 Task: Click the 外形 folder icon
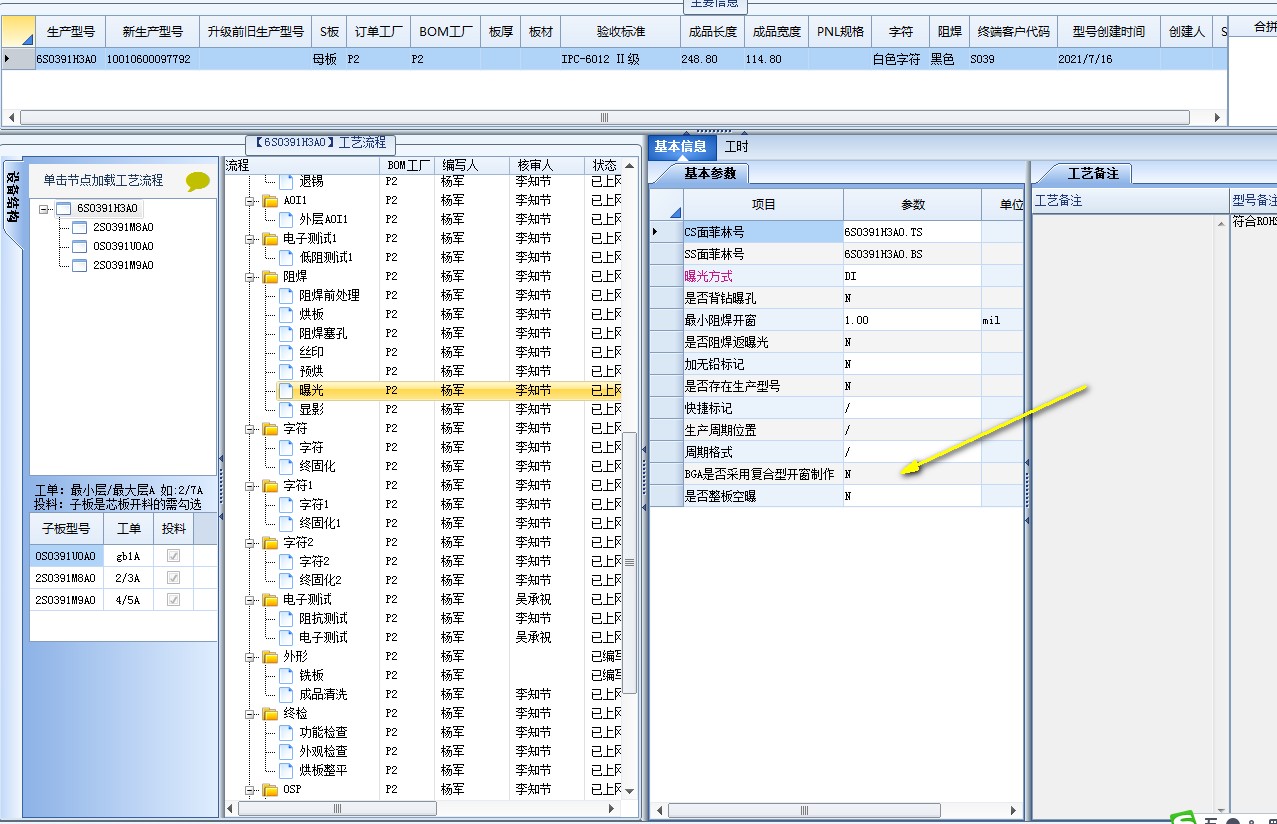point(270,656)
